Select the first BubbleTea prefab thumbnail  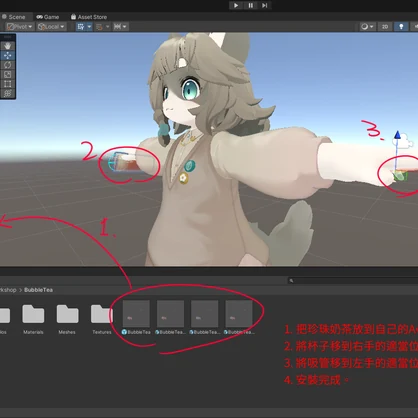click(136, 314)
